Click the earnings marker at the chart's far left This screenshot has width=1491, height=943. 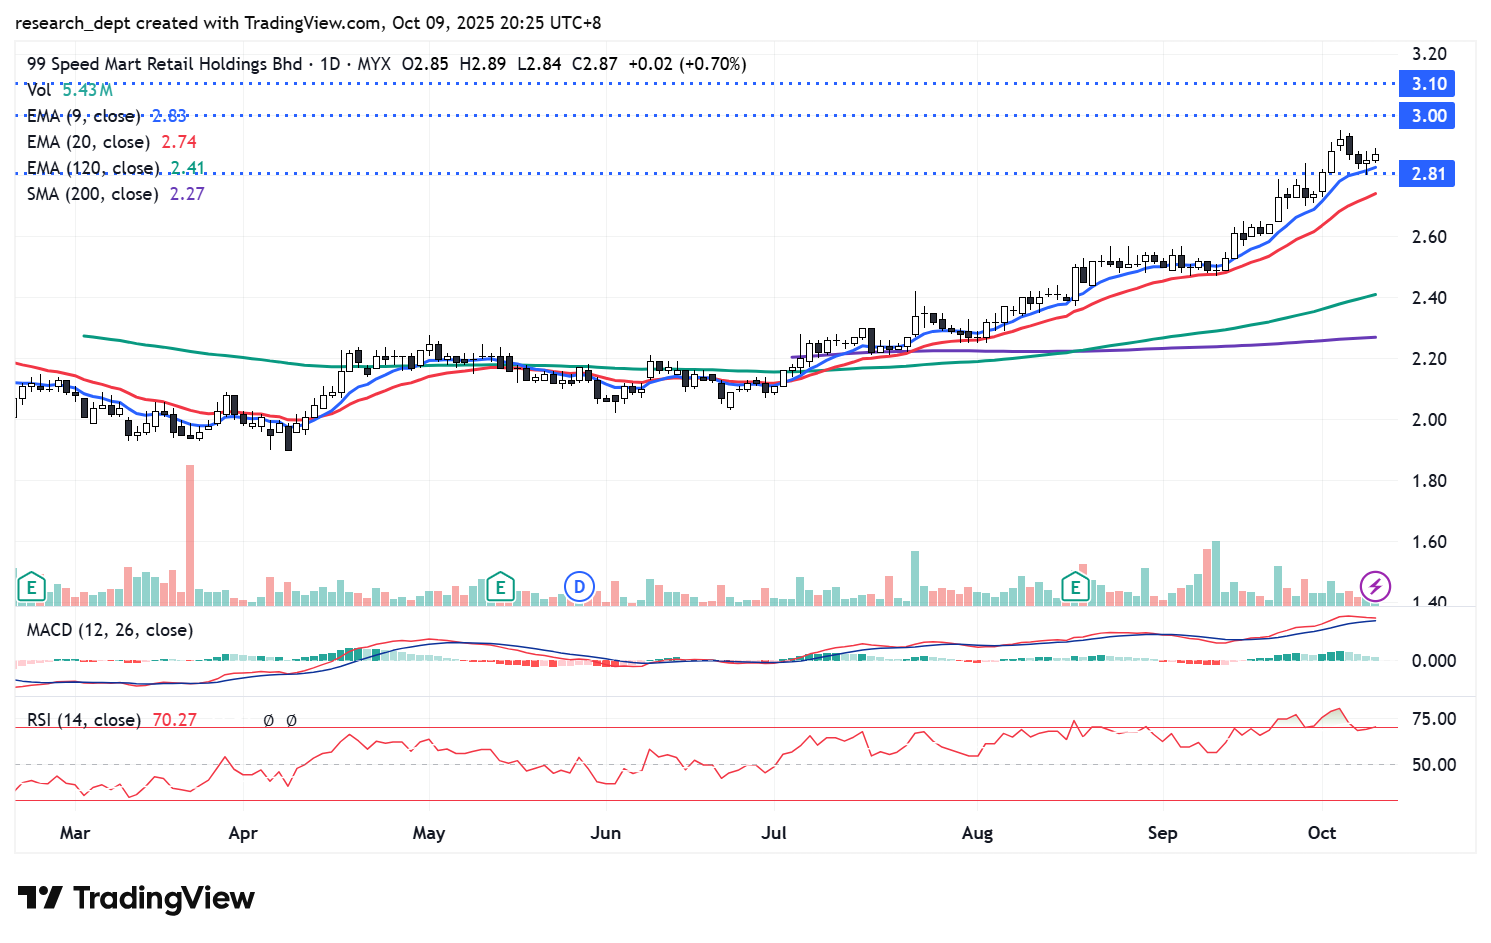[x=31, y=588]
